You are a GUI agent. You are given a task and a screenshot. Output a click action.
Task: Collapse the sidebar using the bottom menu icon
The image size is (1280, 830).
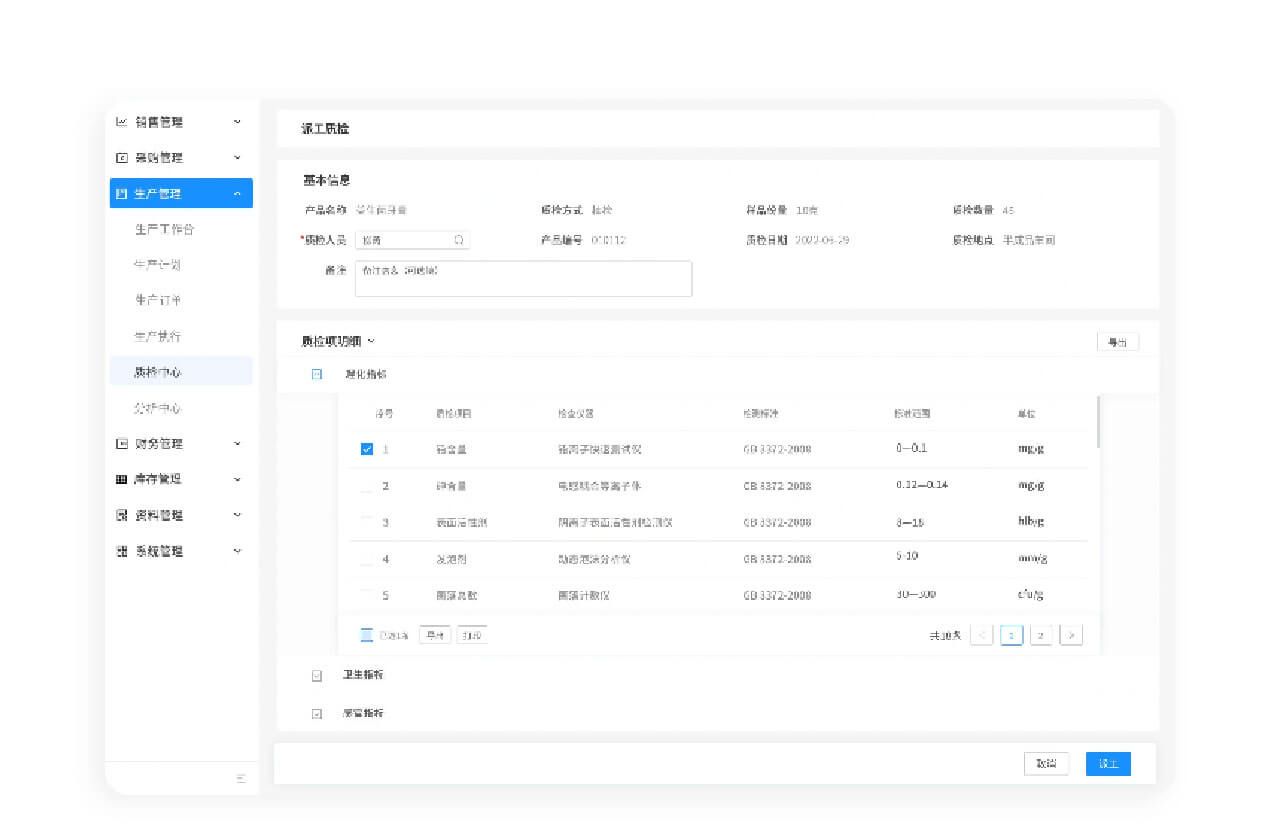tap(241, 778)
